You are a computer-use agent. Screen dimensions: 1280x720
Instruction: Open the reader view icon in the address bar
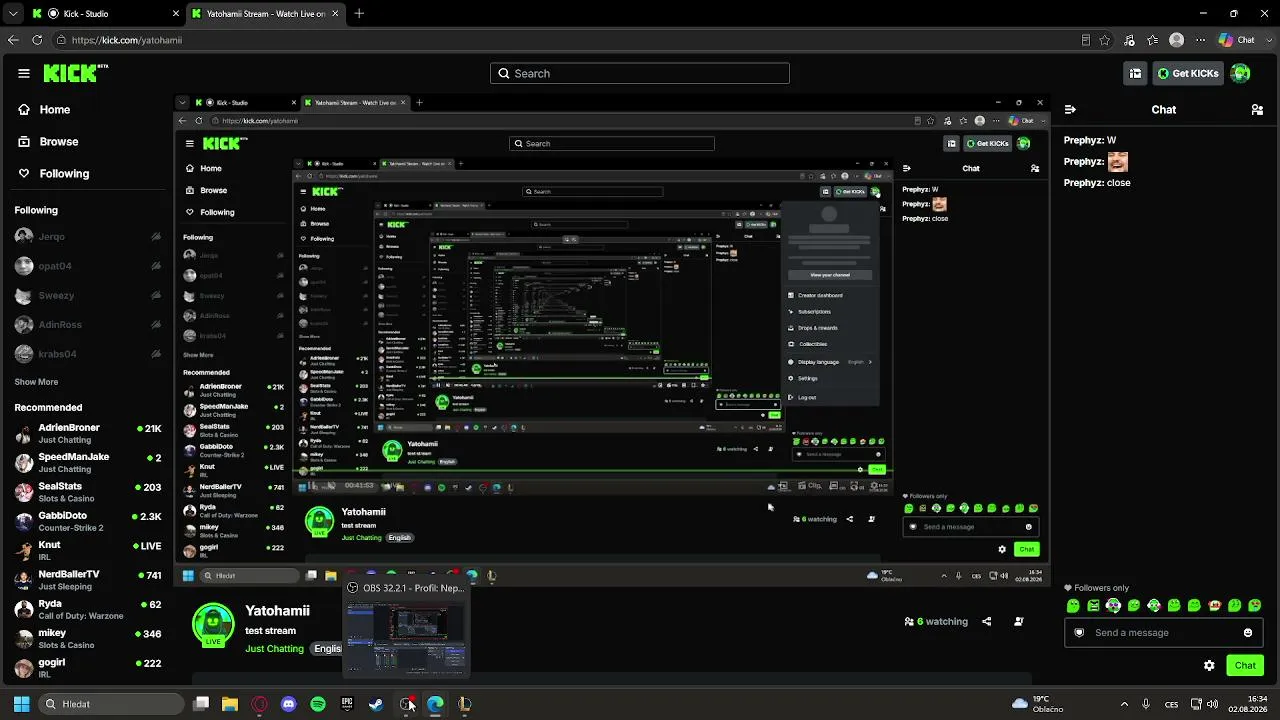tap(1086, 40)
